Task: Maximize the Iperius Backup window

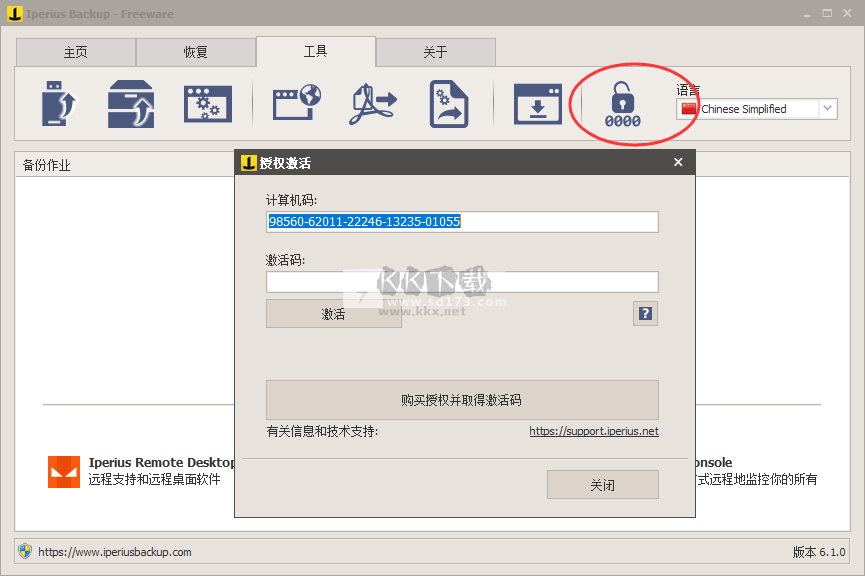Action: click(827, 13)
